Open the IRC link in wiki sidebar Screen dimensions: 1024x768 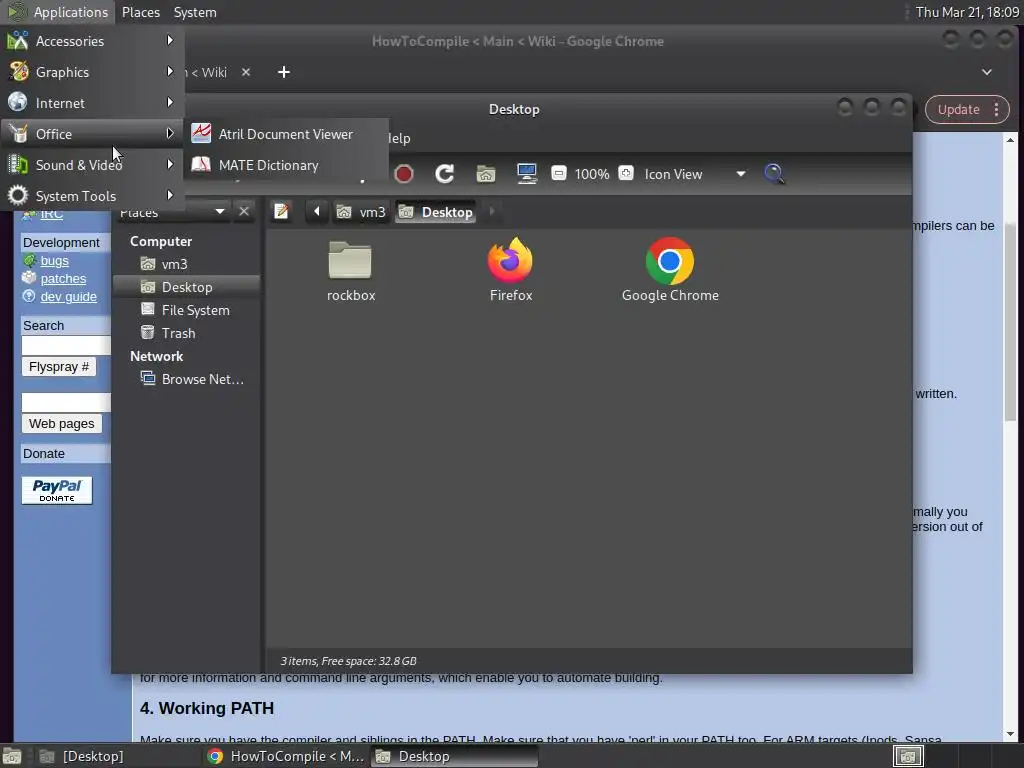(x=52, y=214)
